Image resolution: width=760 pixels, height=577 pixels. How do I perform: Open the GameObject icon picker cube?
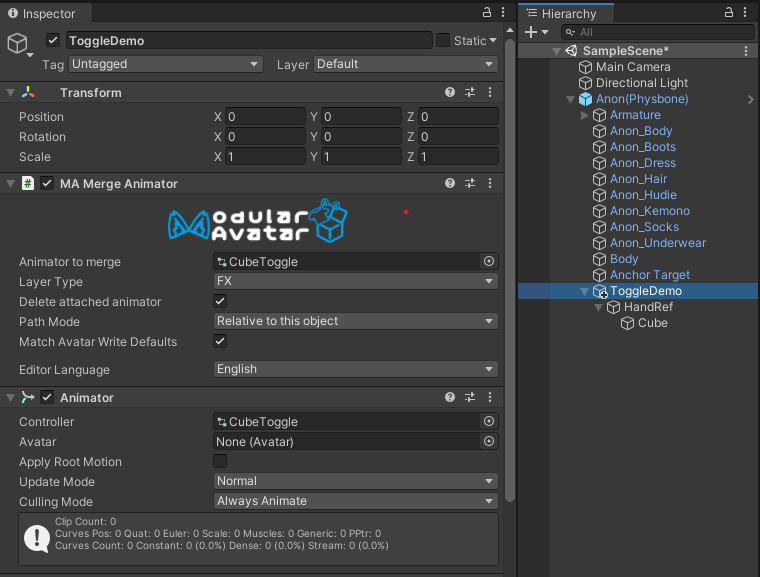coord(19,44)
